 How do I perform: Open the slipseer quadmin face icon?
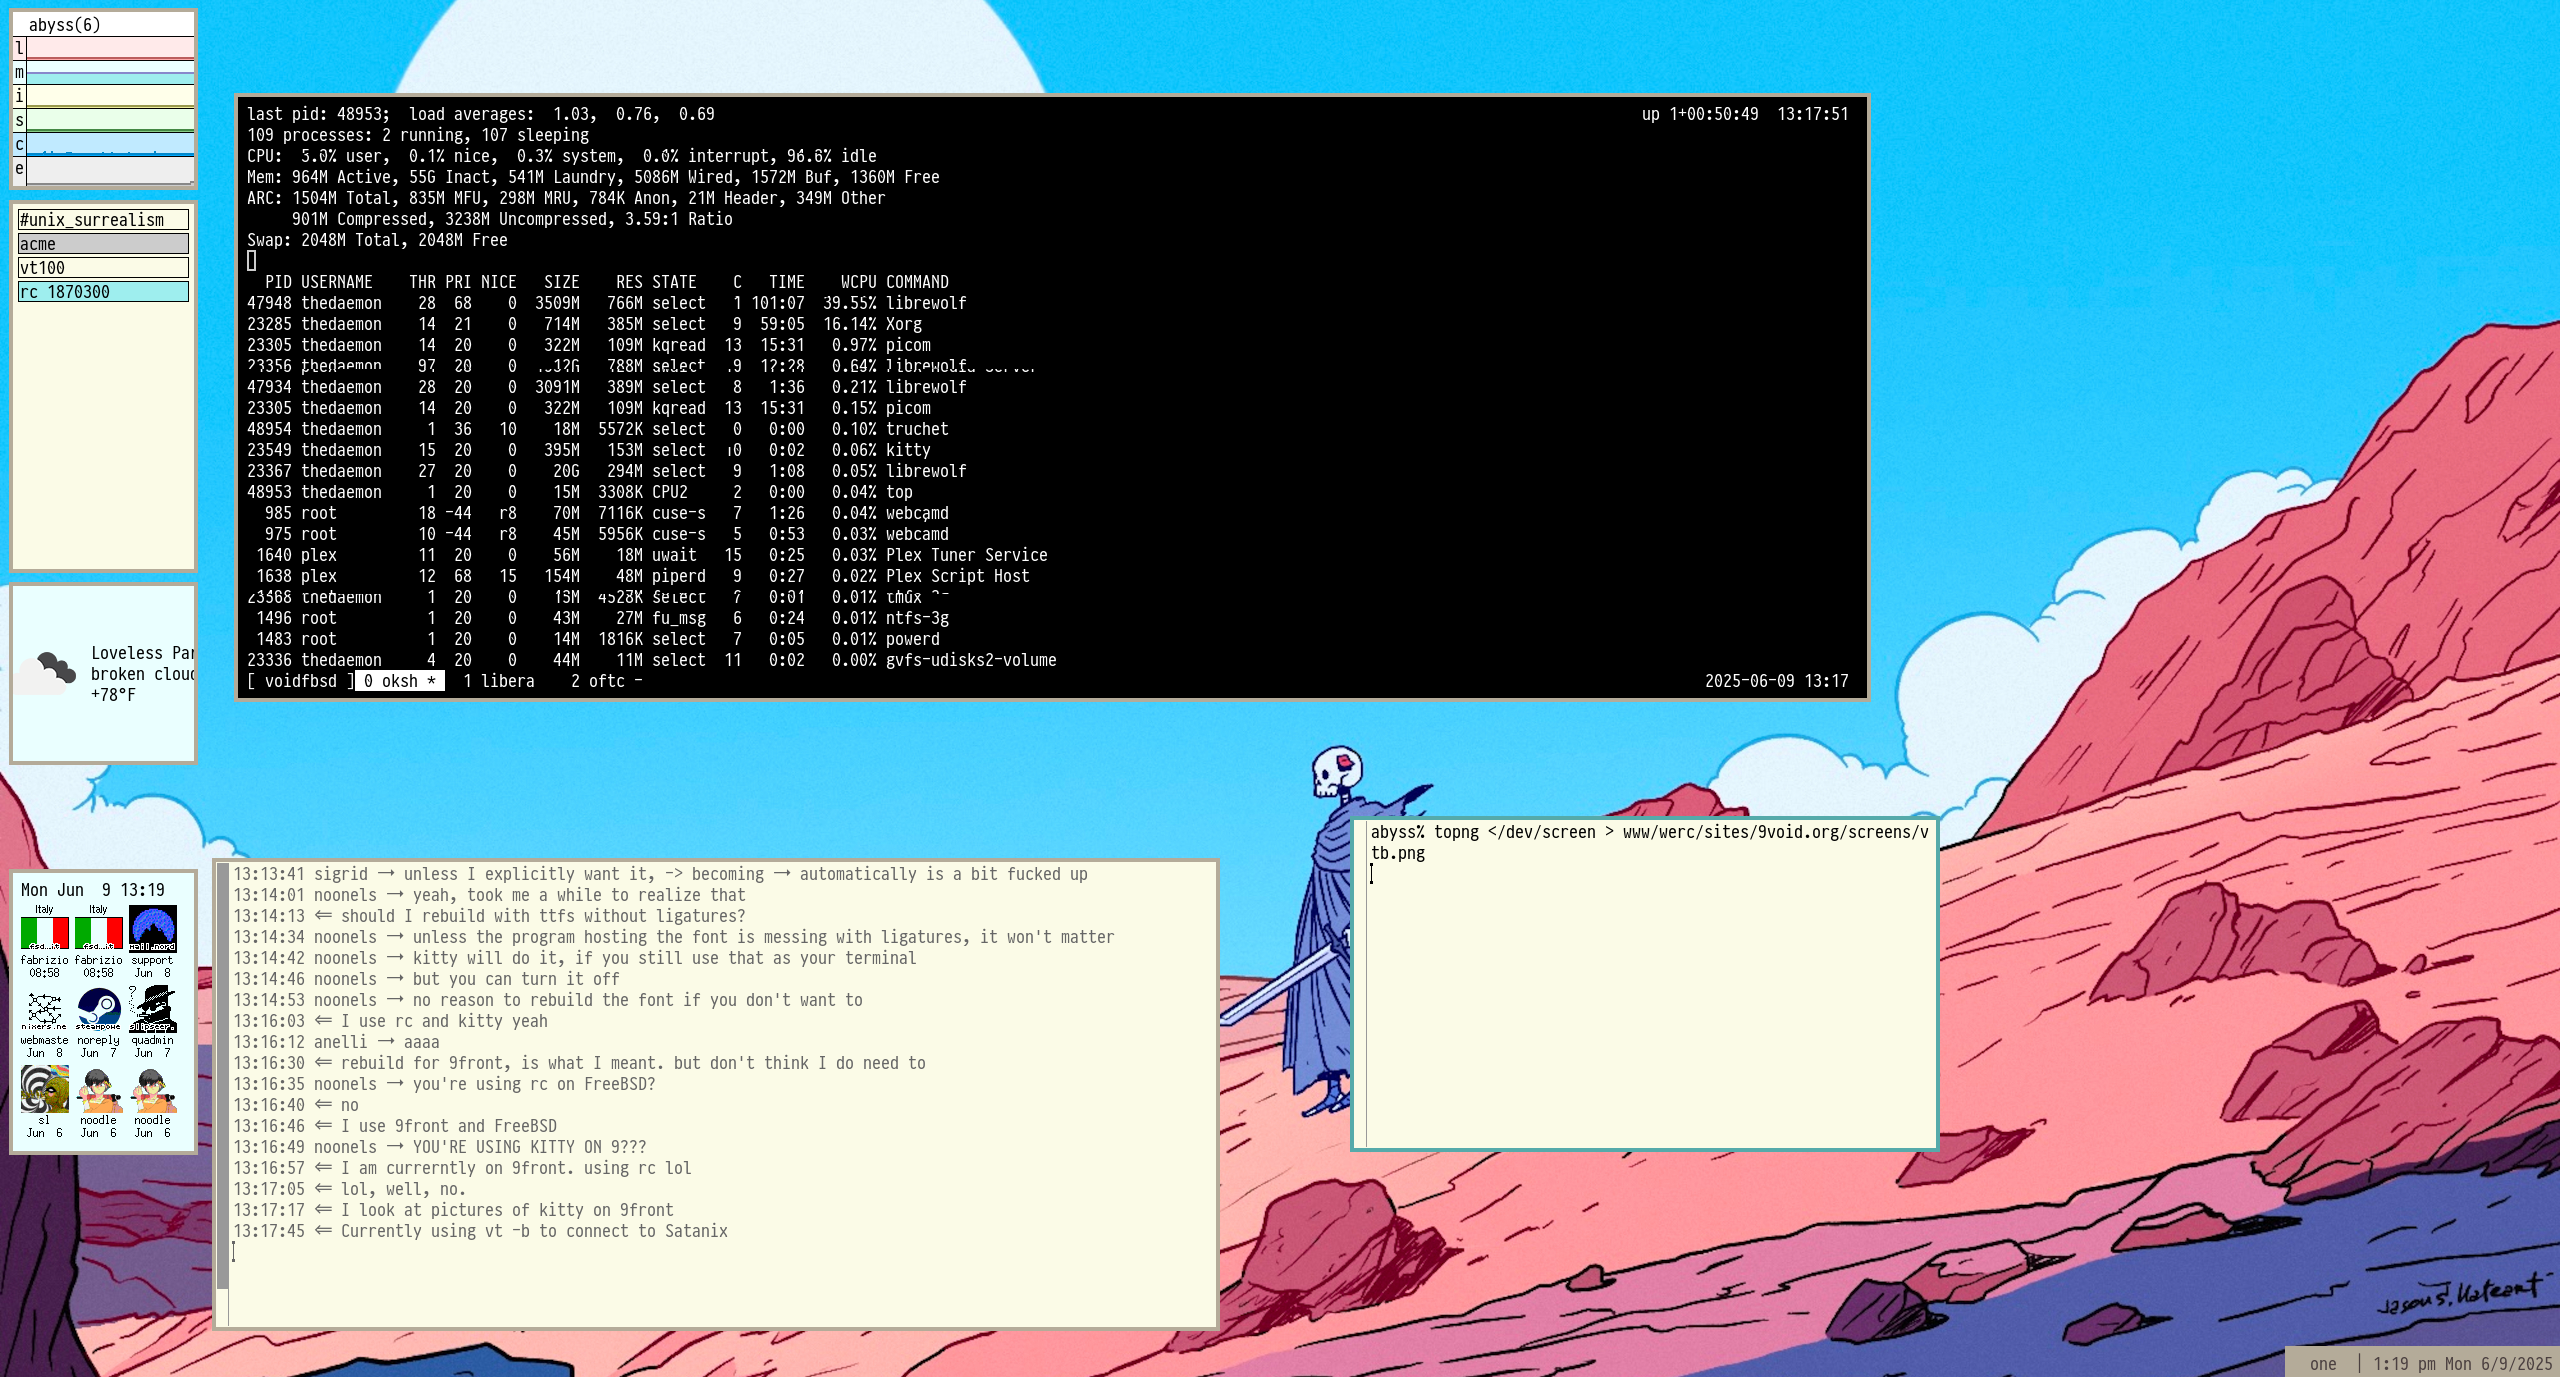tap(152, 1009)
